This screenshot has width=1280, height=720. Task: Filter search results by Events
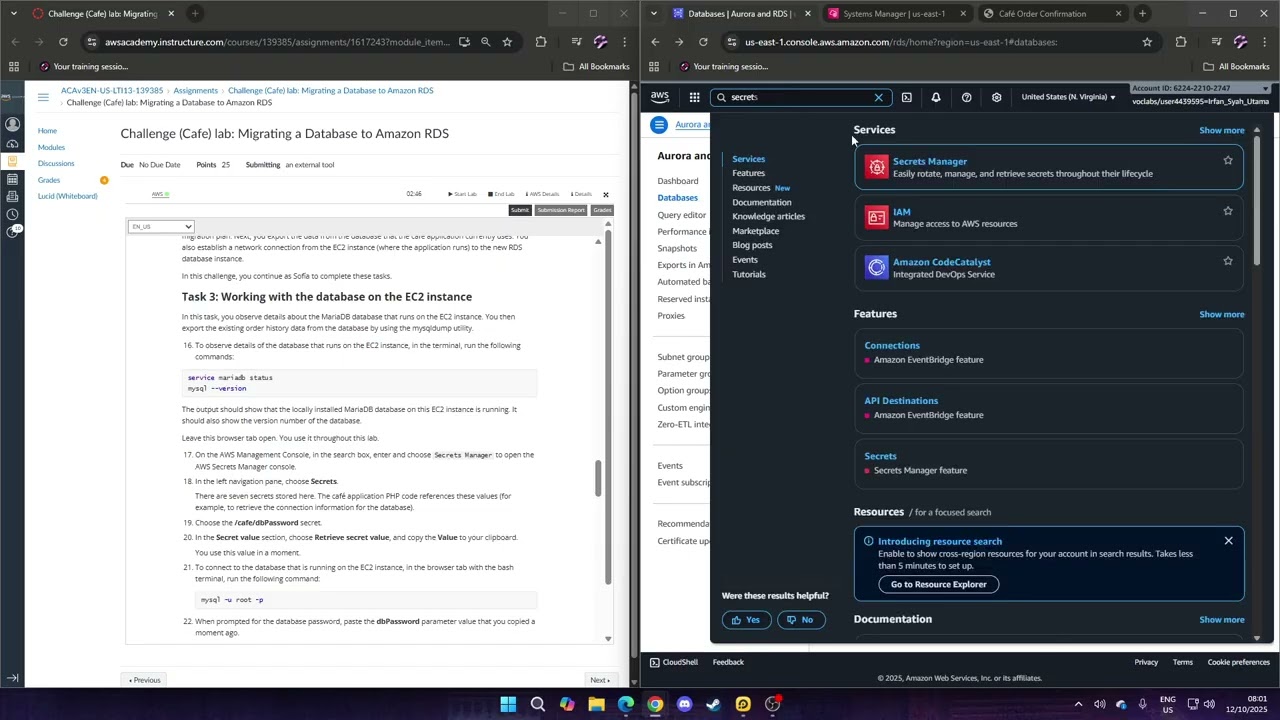point(745,260)
